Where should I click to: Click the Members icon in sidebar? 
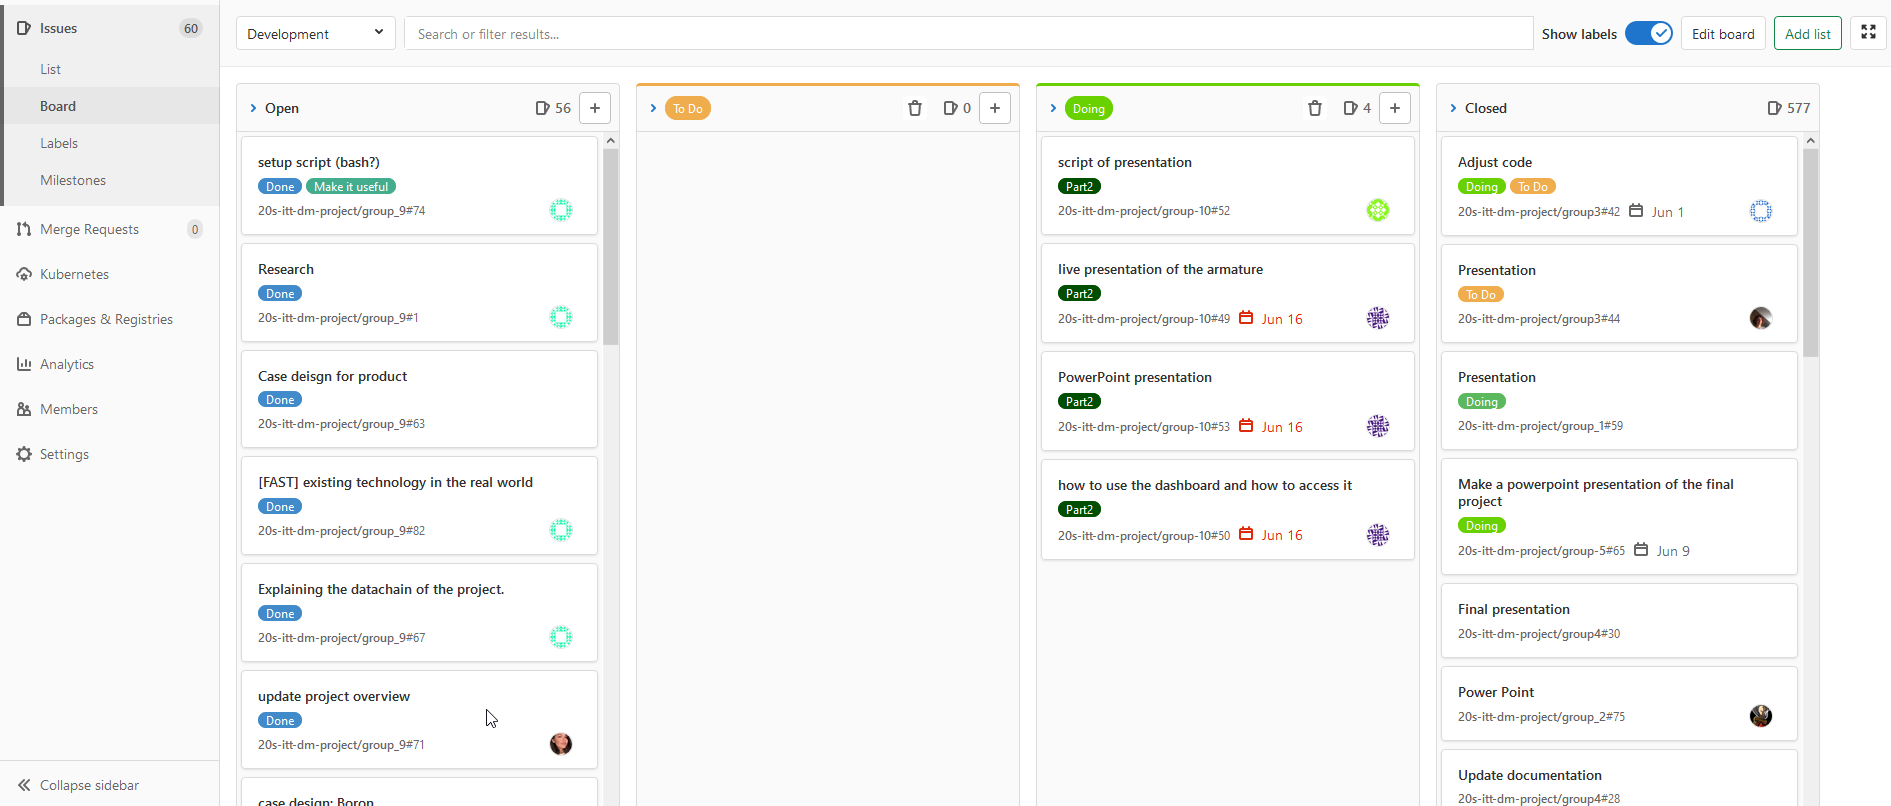(24, 409)
